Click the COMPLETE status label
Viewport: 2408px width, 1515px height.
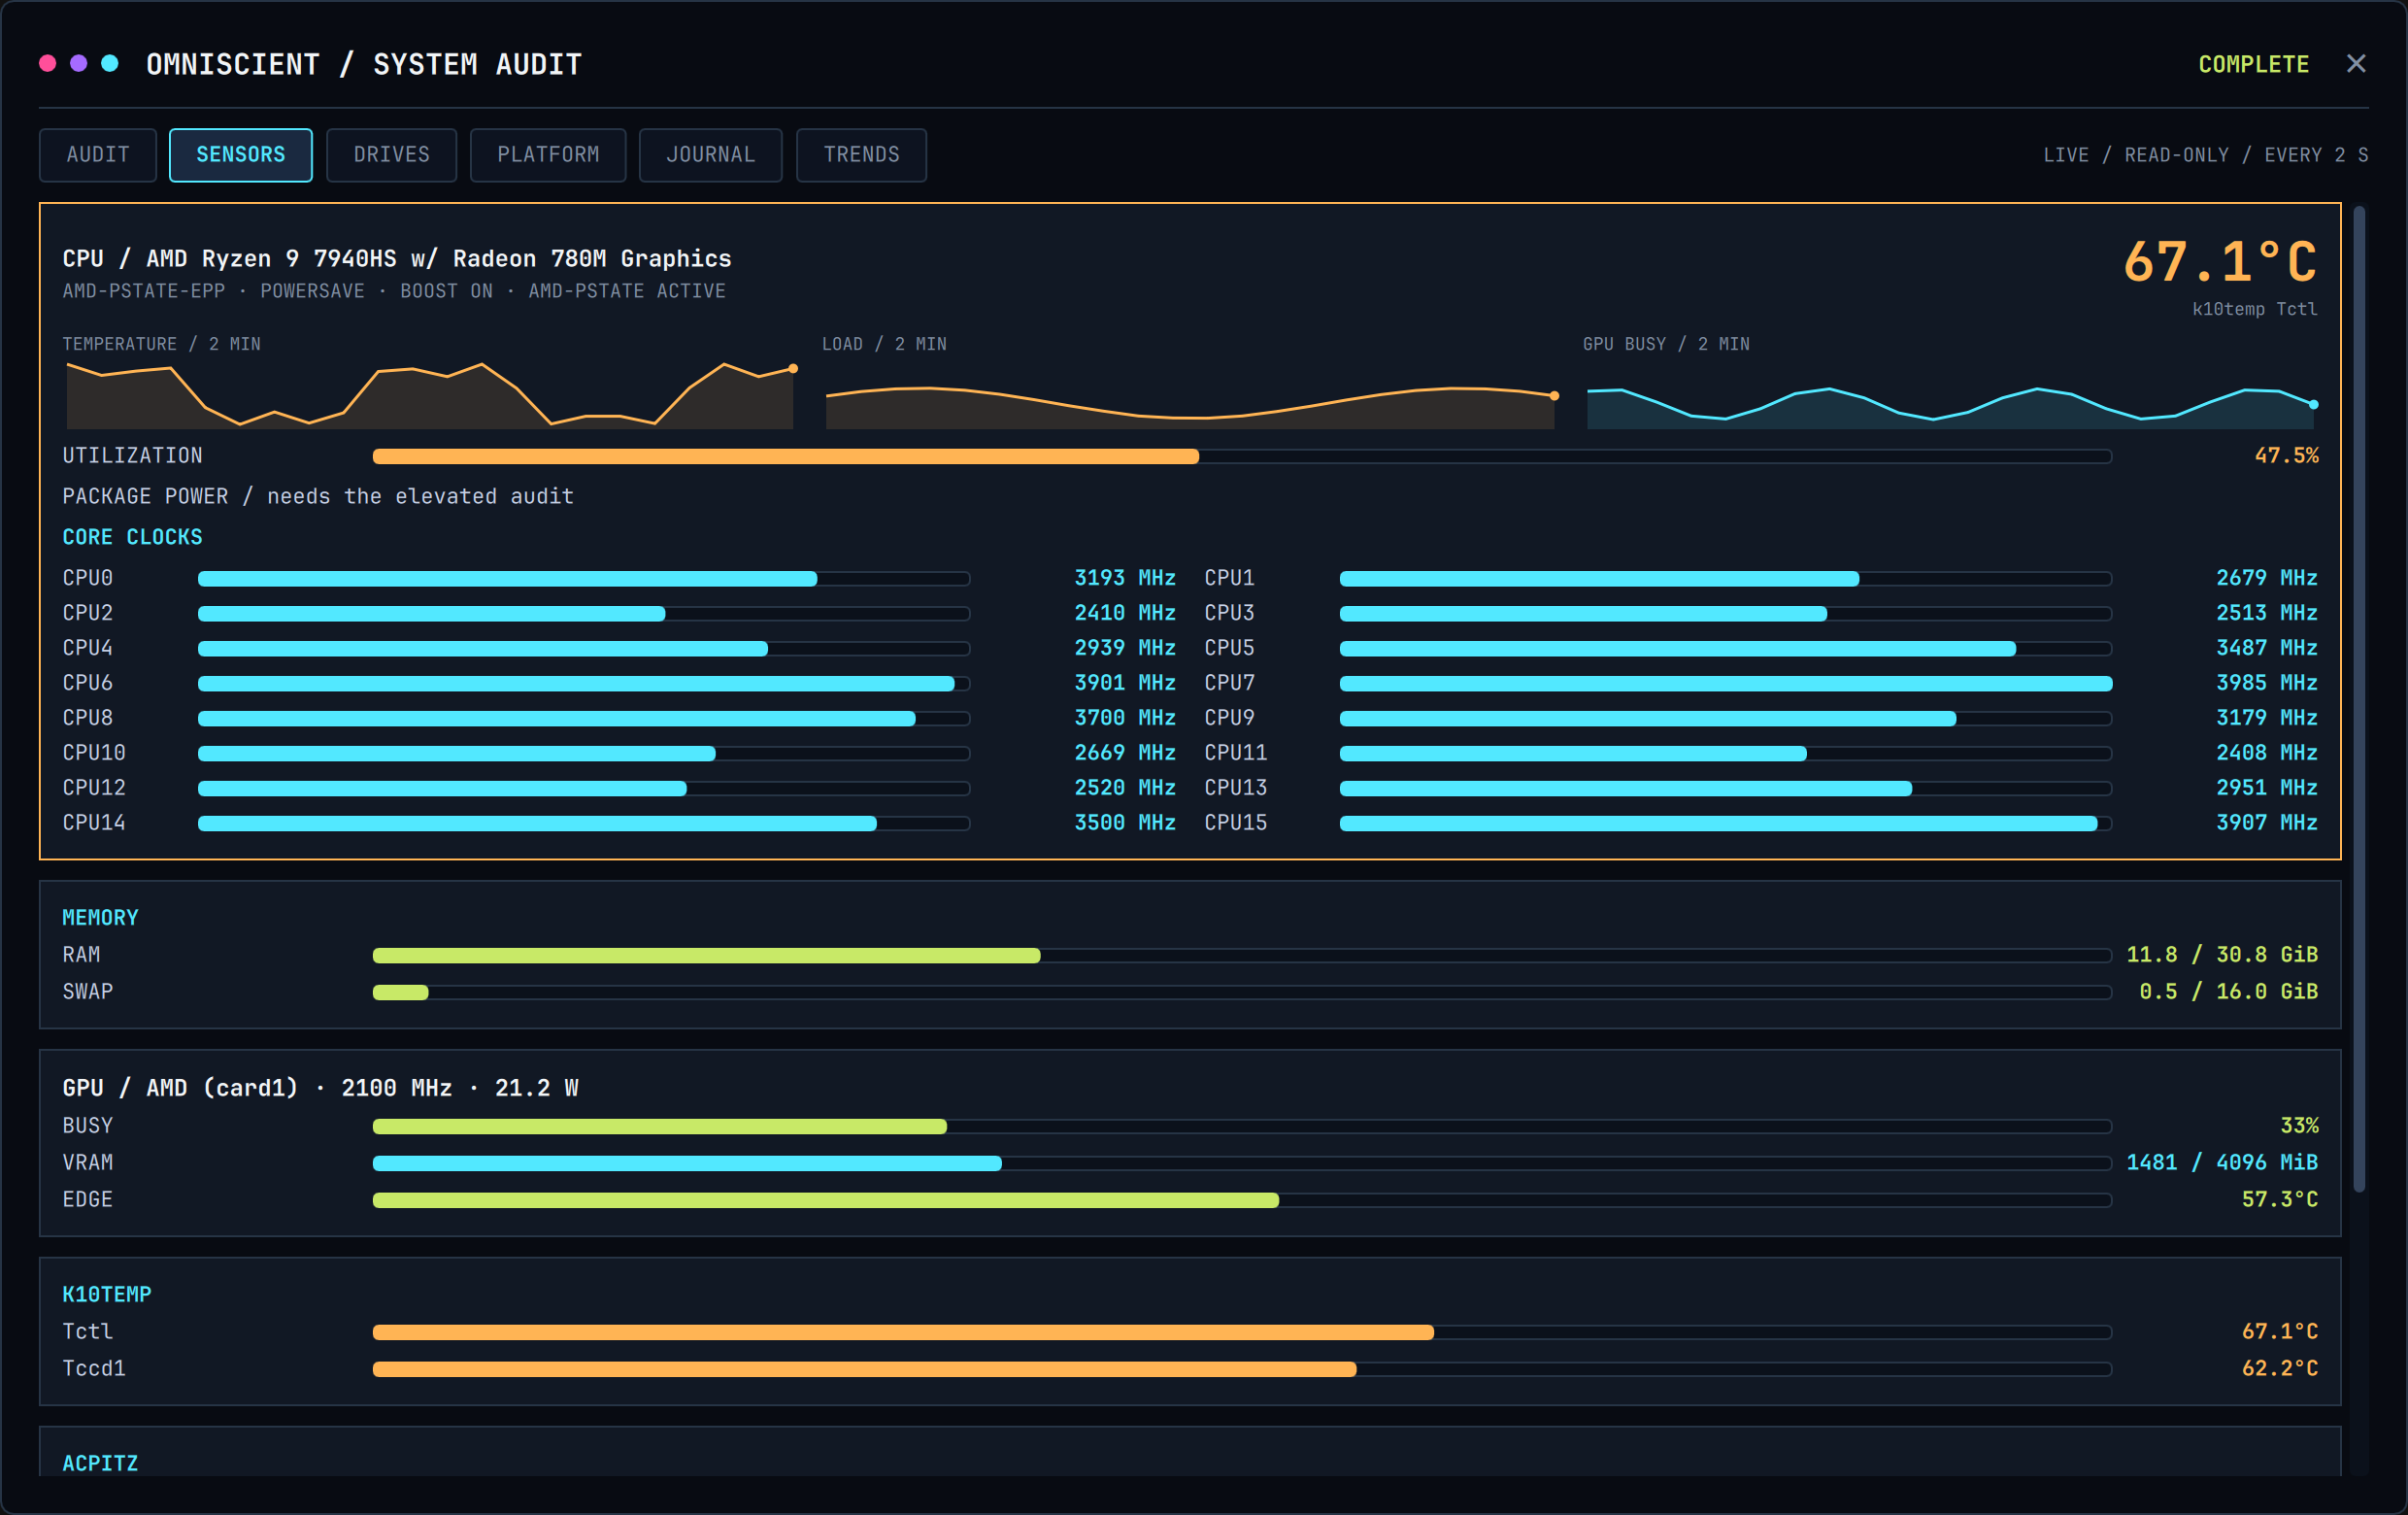pyautogui.click(x=2253, y=64)
